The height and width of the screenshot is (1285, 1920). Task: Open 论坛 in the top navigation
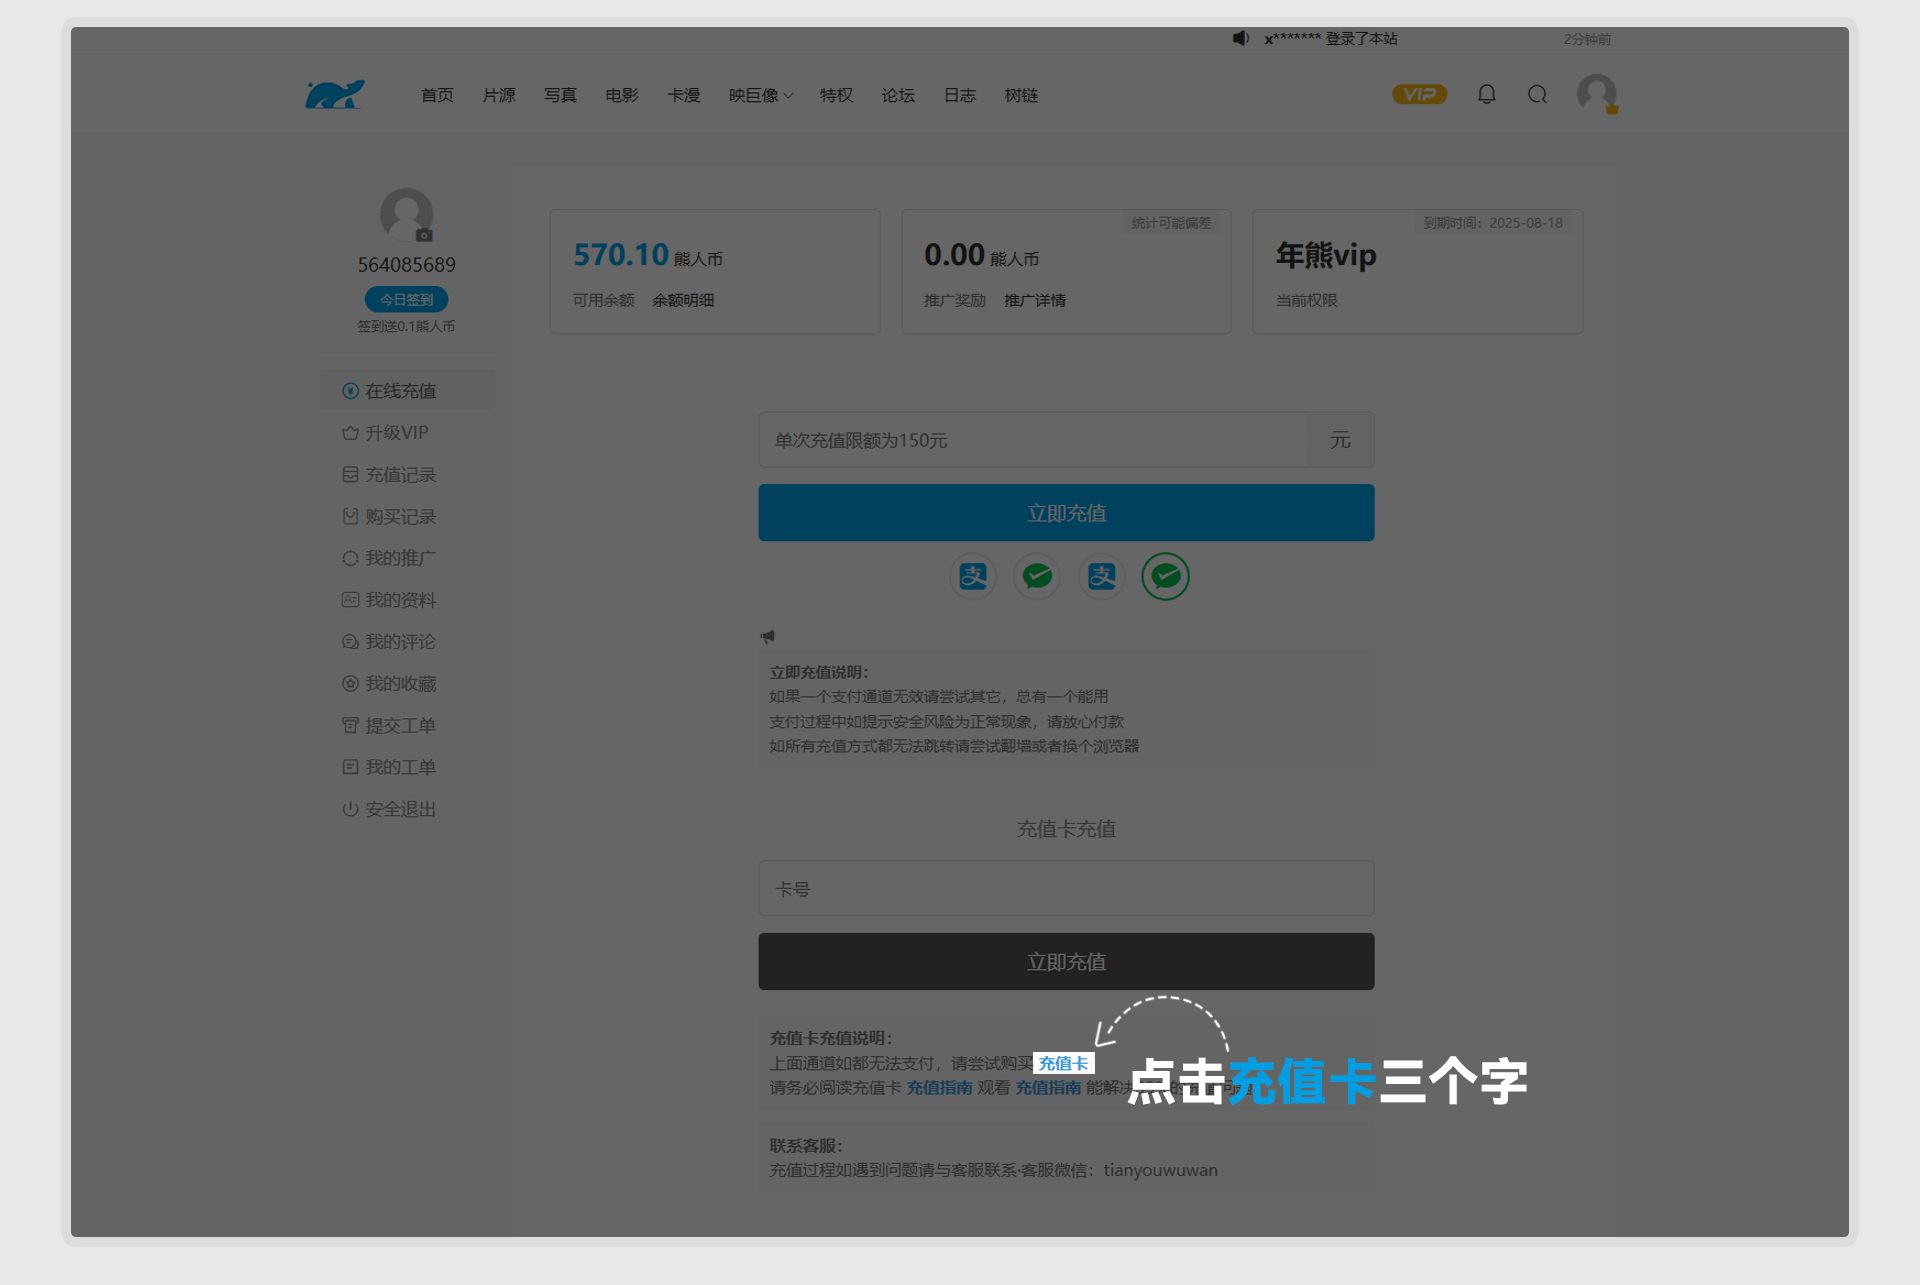(x=898, y=95)
